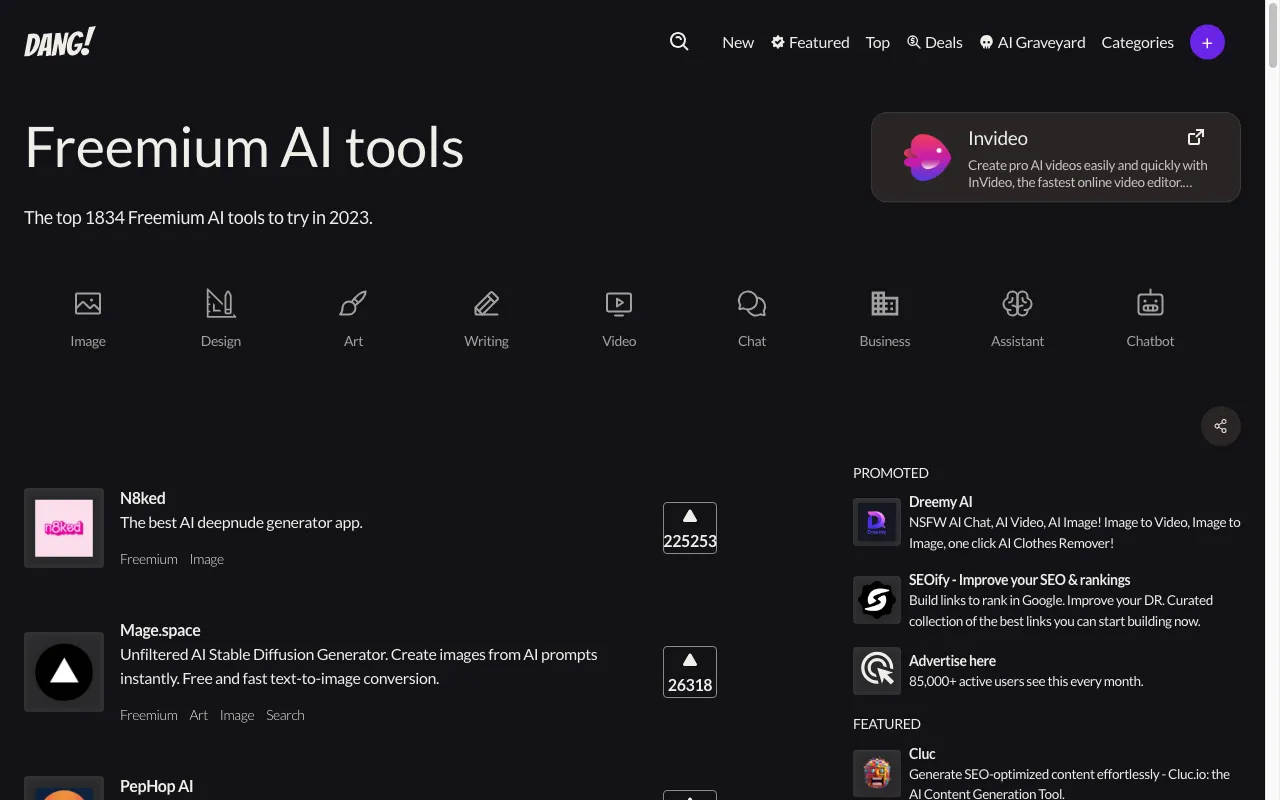Click the Dreemy AI promoted logo
The image size is (1280, 800).
coord(877,522)
